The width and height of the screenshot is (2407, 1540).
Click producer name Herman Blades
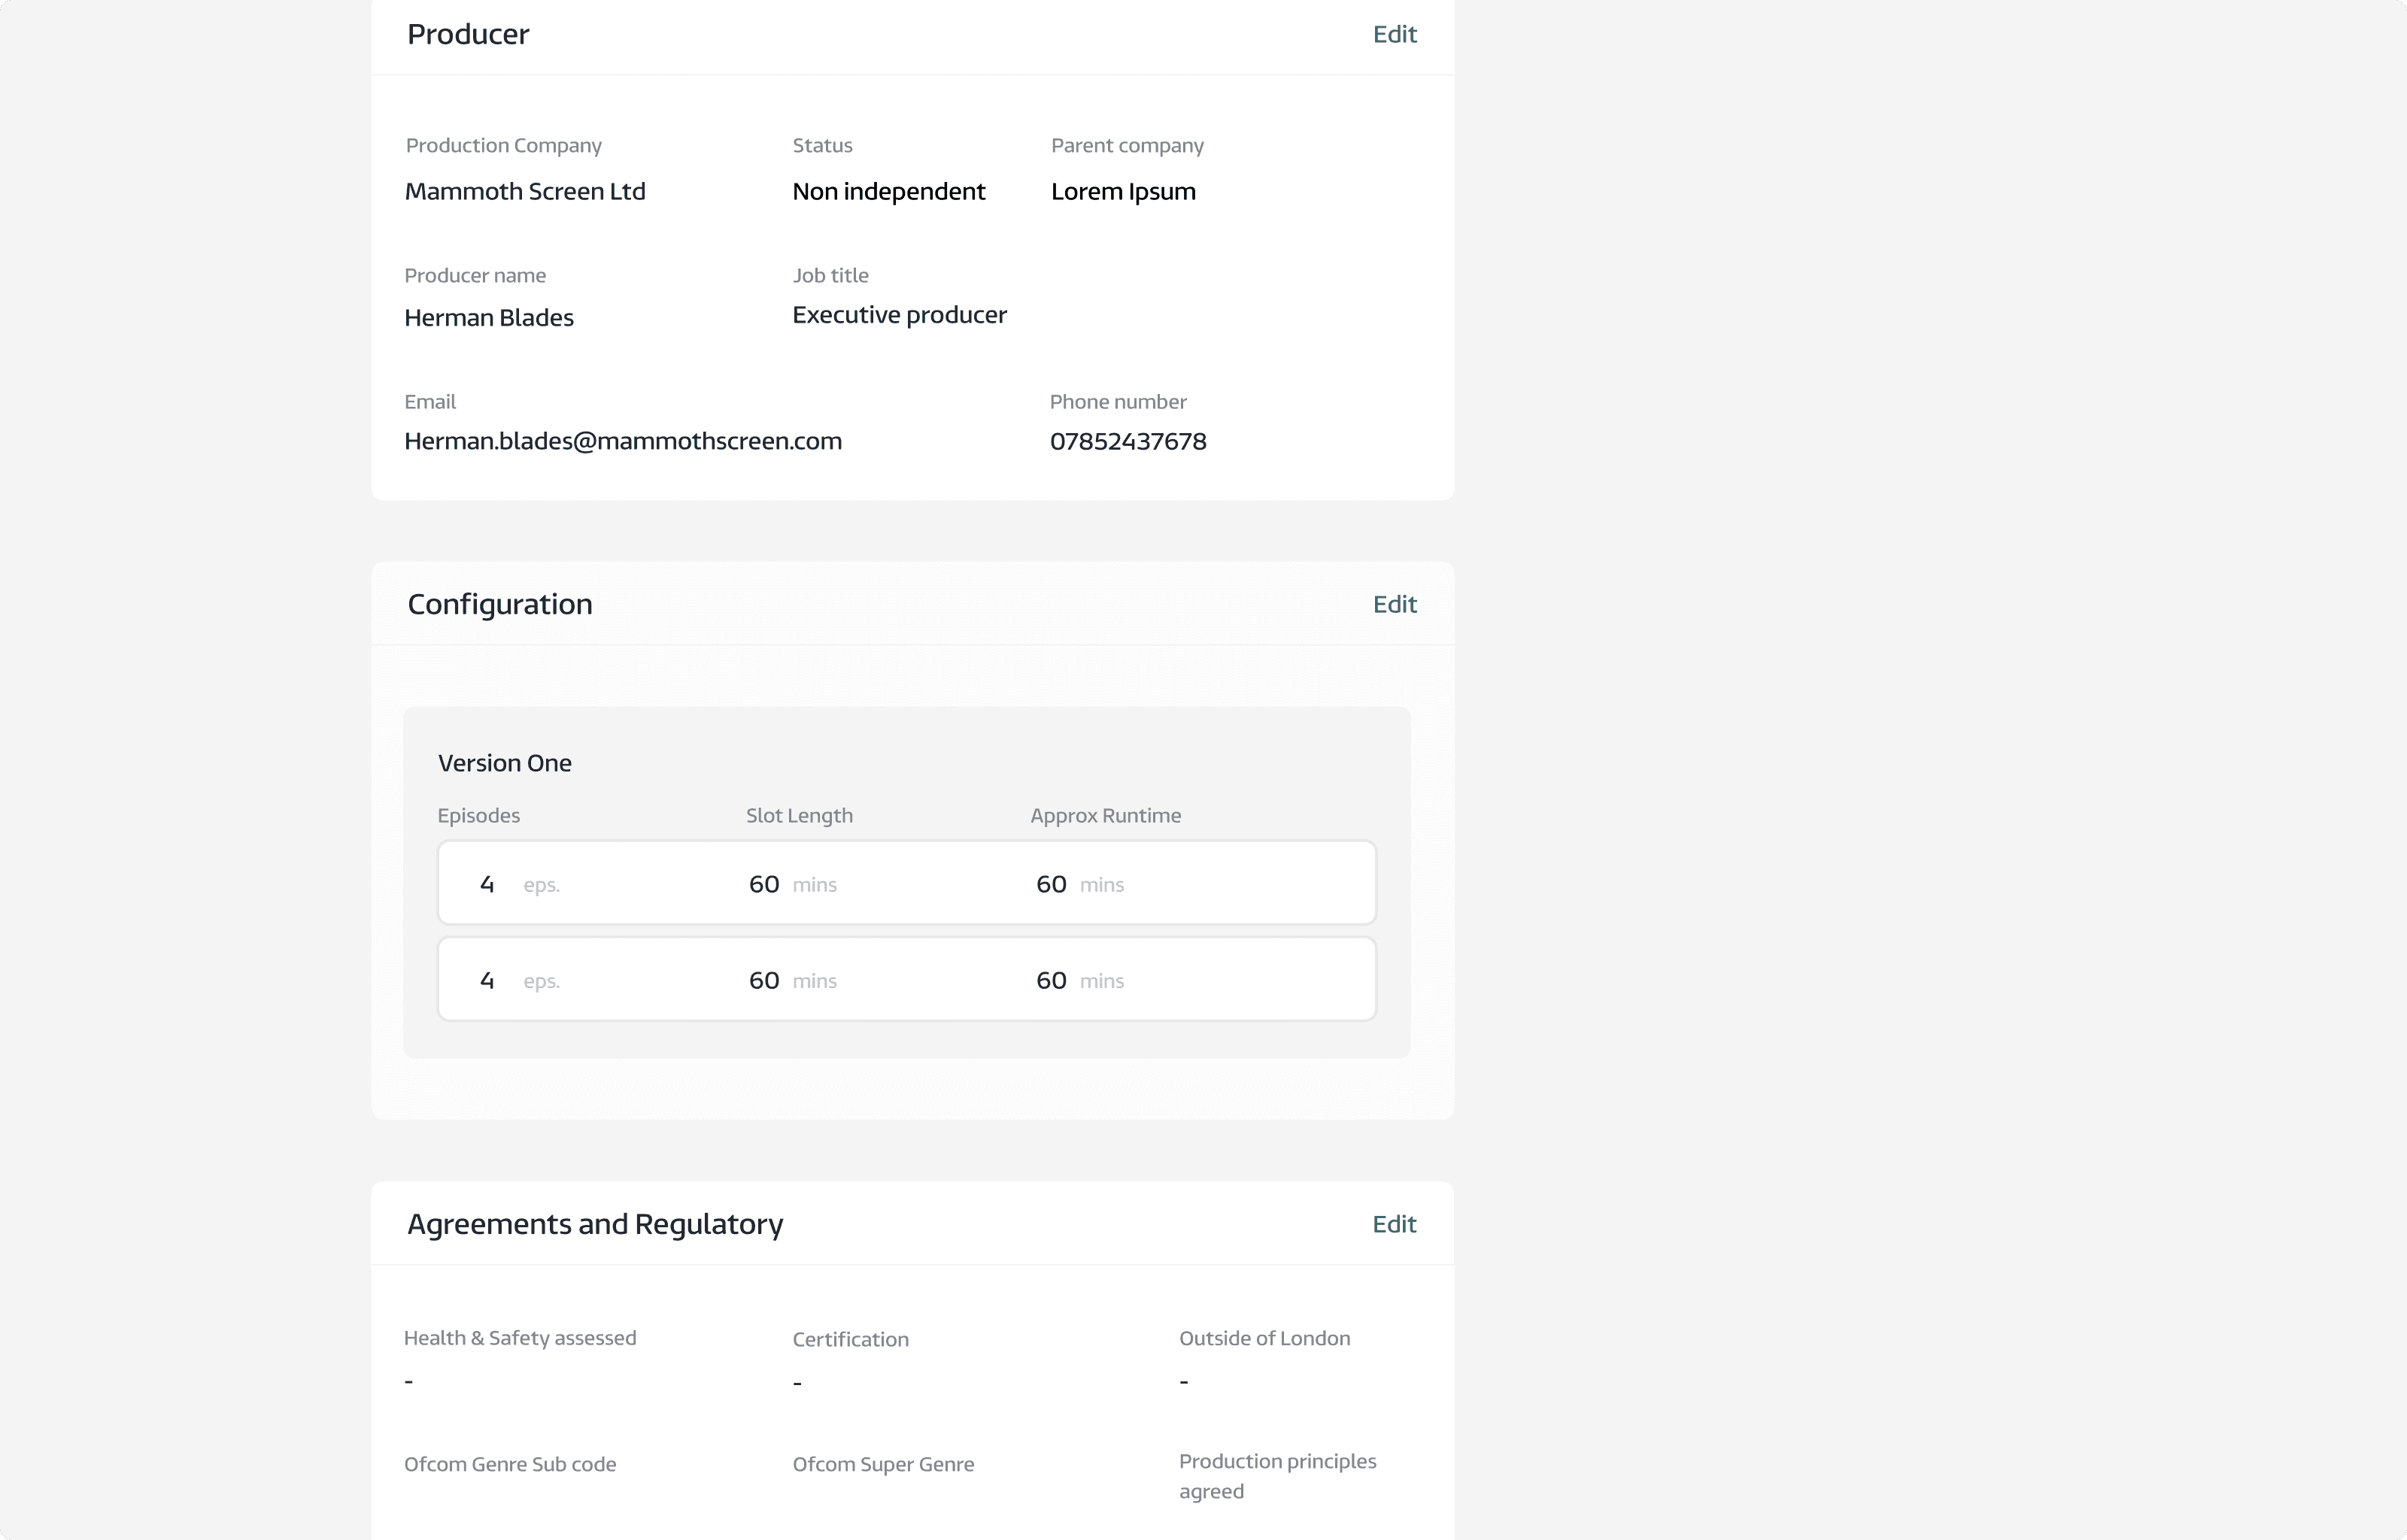(x=488, y=318)
